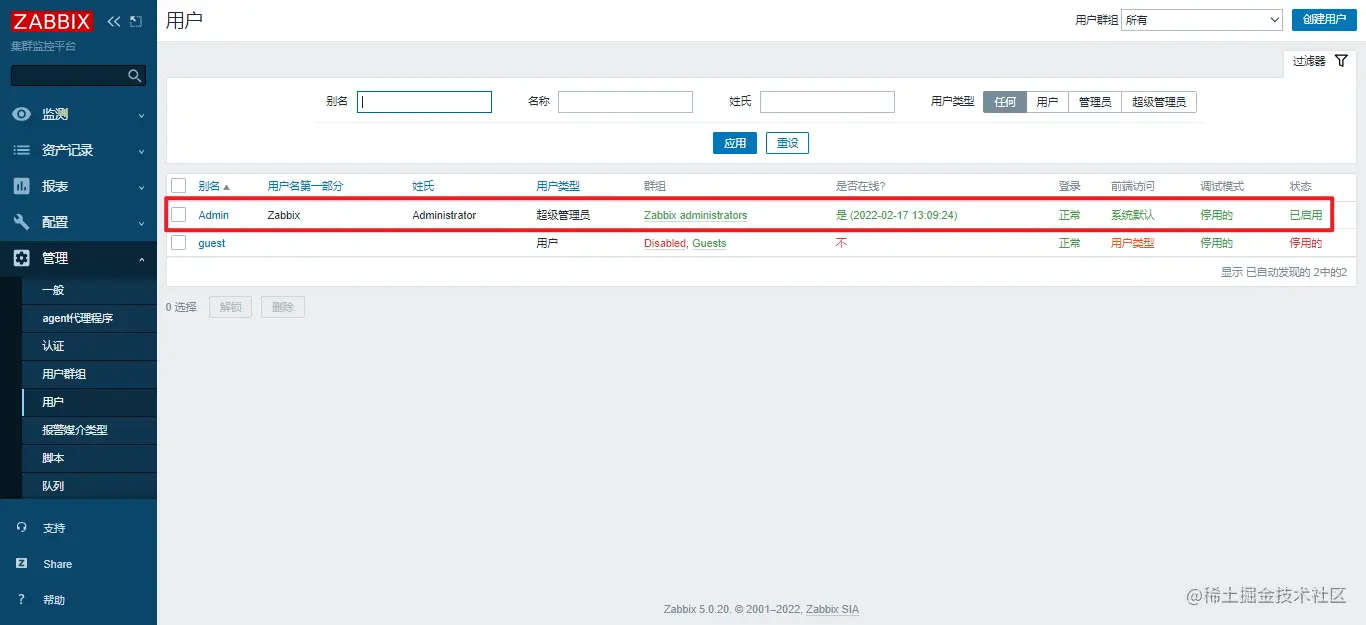
Task: Click the reports bar-chart icon
Action: click(21, 186)
